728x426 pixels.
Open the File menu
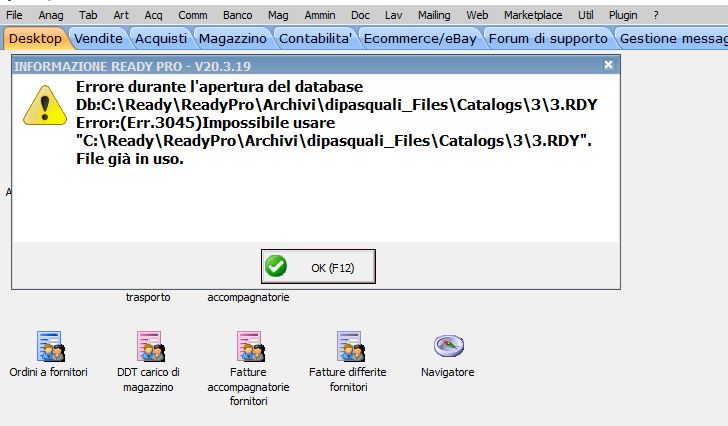pyautogui.click(x=14, y=15)
